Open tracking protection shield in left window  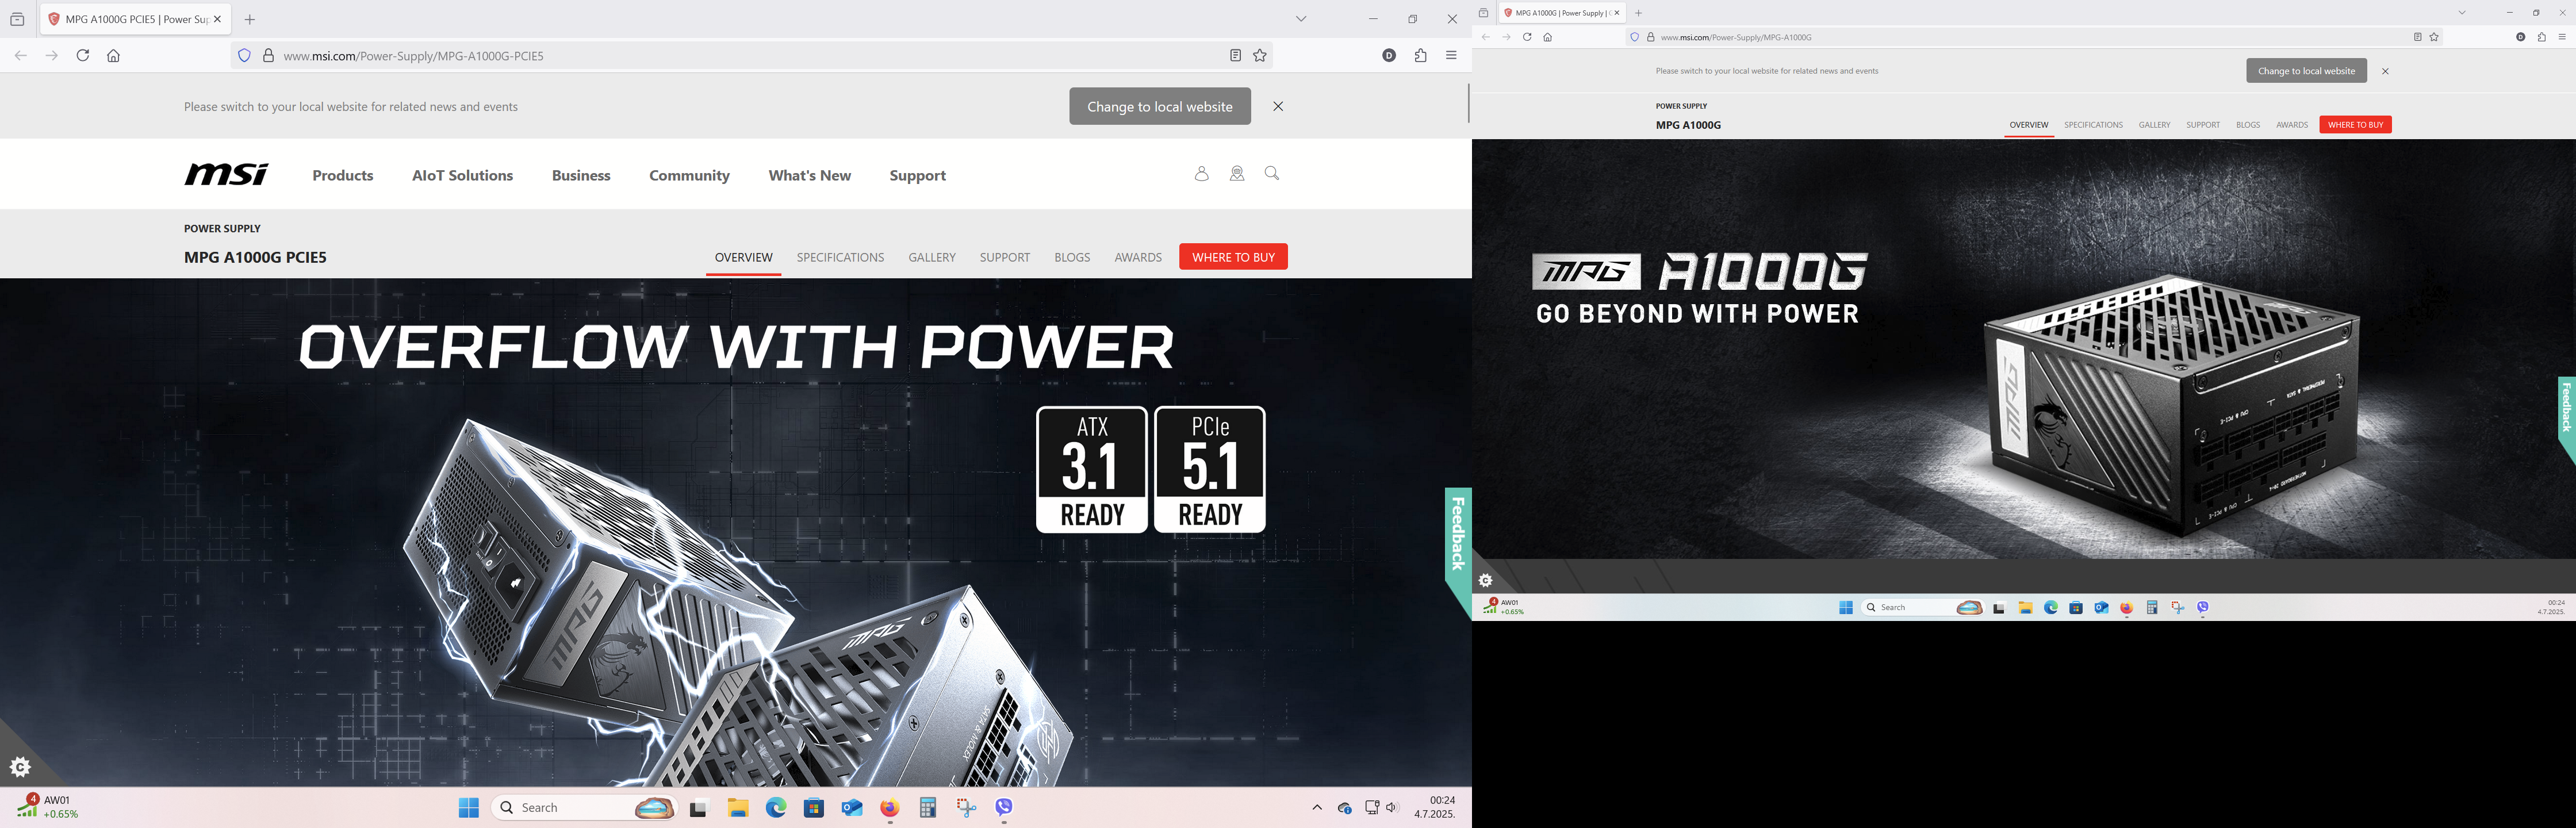[x=244, y=55]
